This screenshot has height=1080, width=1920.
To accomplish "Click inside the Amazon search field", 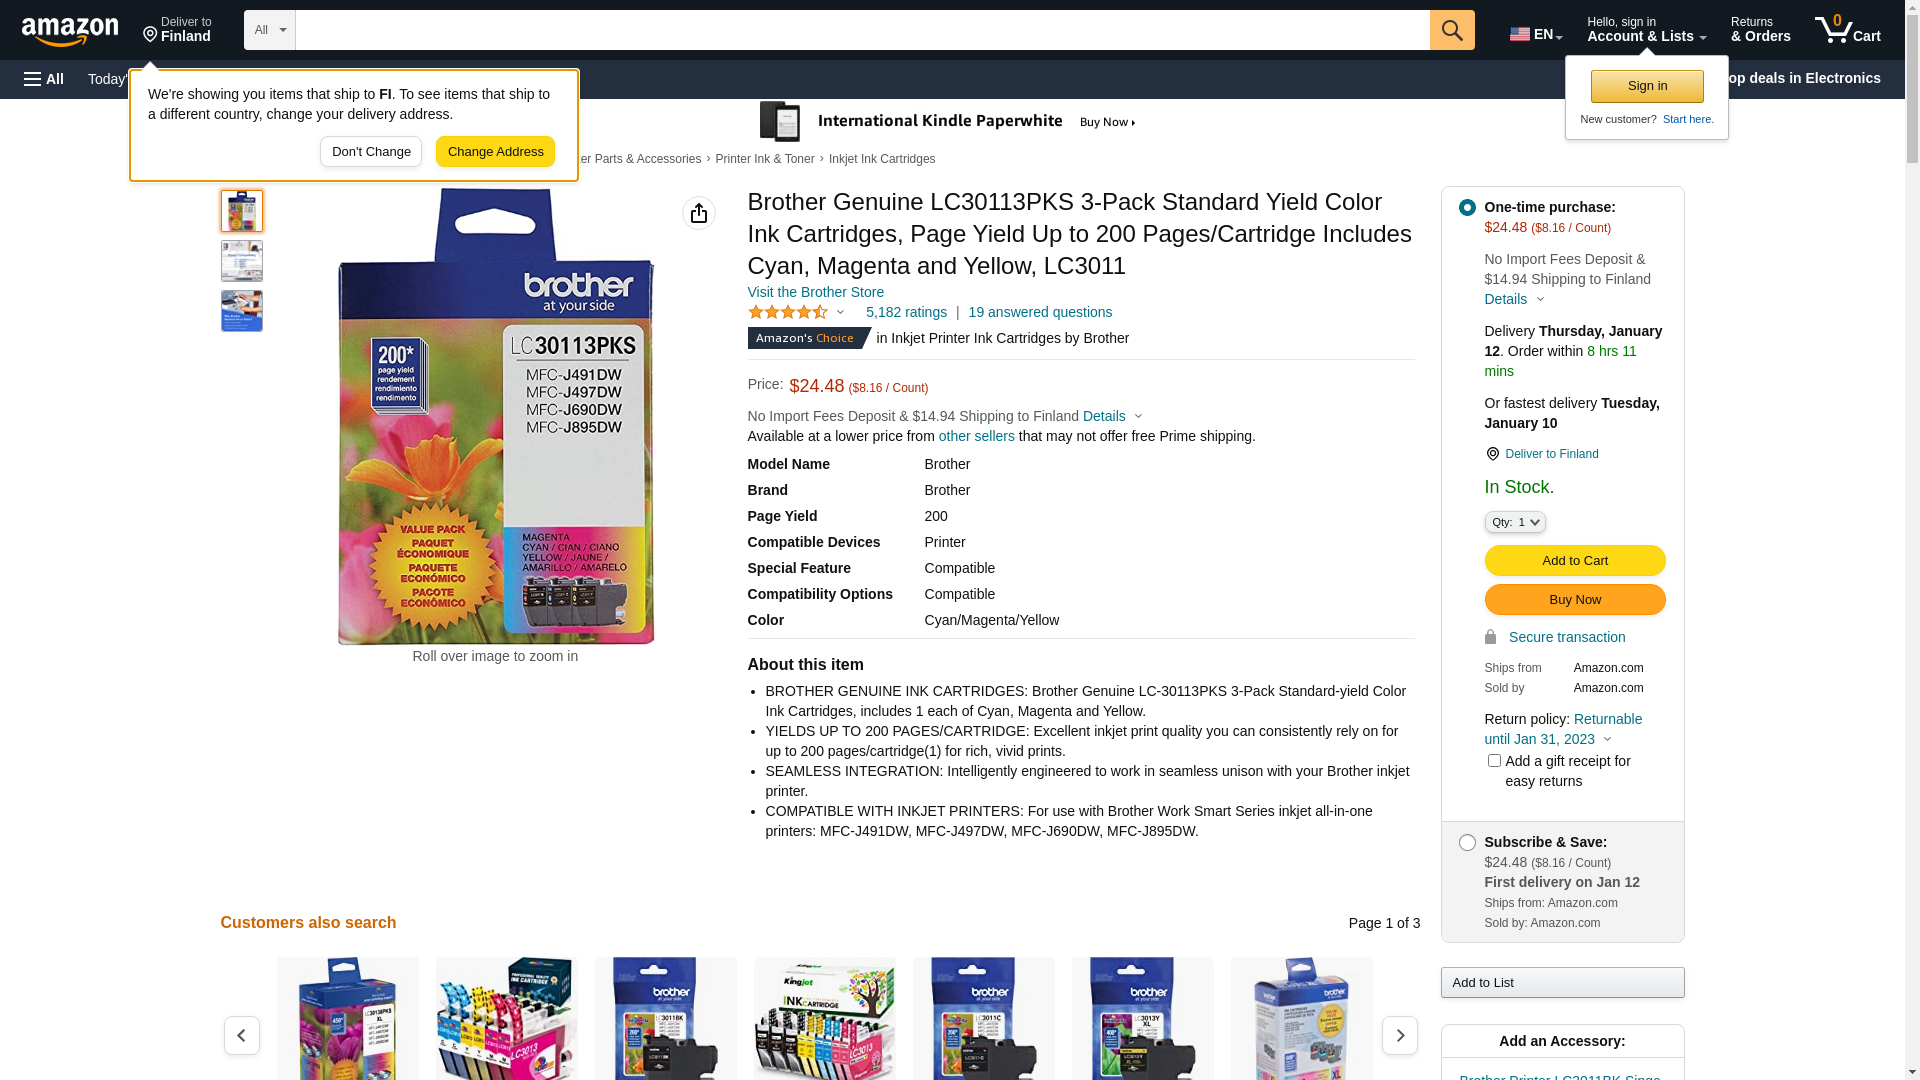I will [862, 30].
